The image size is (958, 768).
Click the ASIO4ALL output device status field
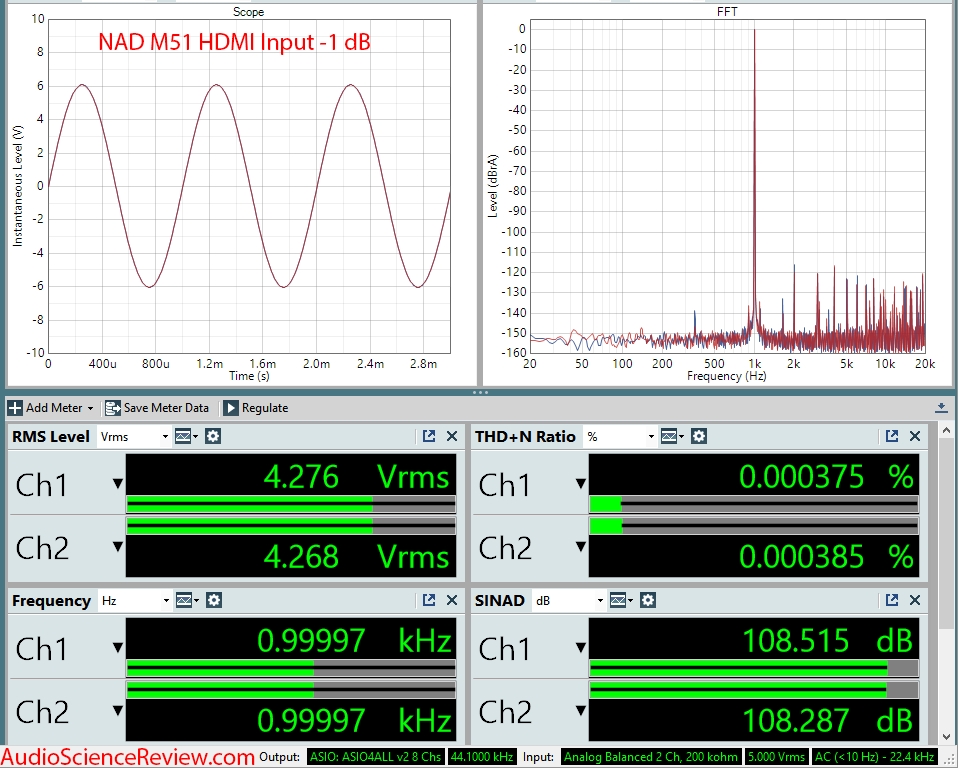[x=375, y=756]
